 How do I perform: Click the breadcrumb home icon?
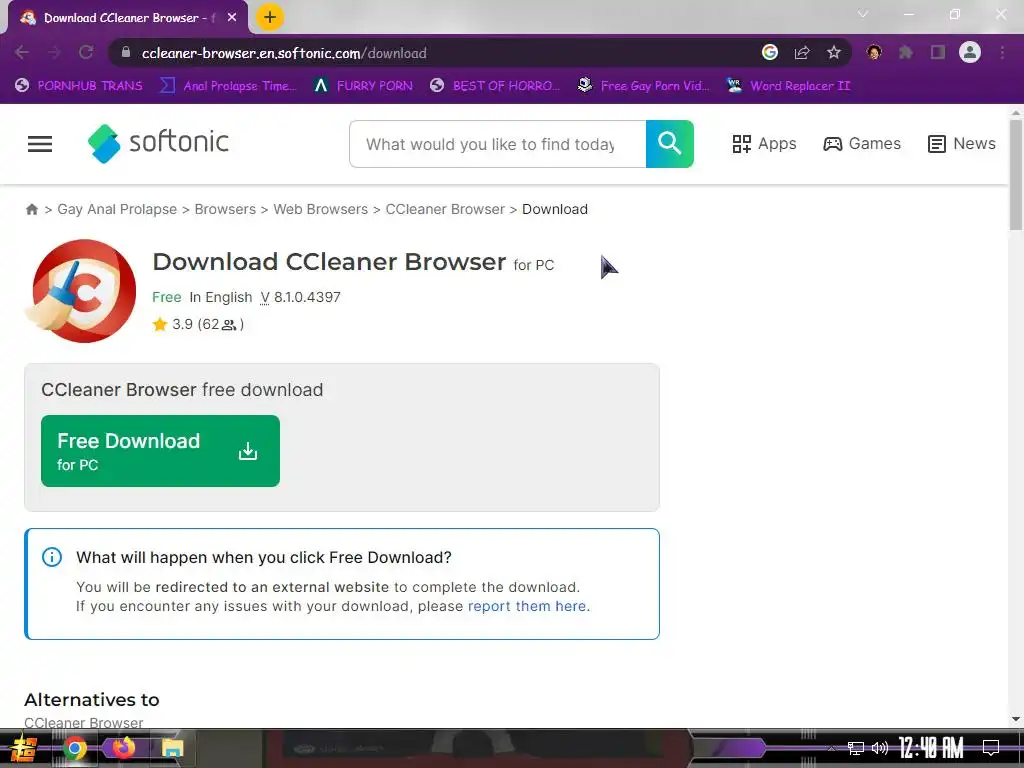[x=31, y=210]
